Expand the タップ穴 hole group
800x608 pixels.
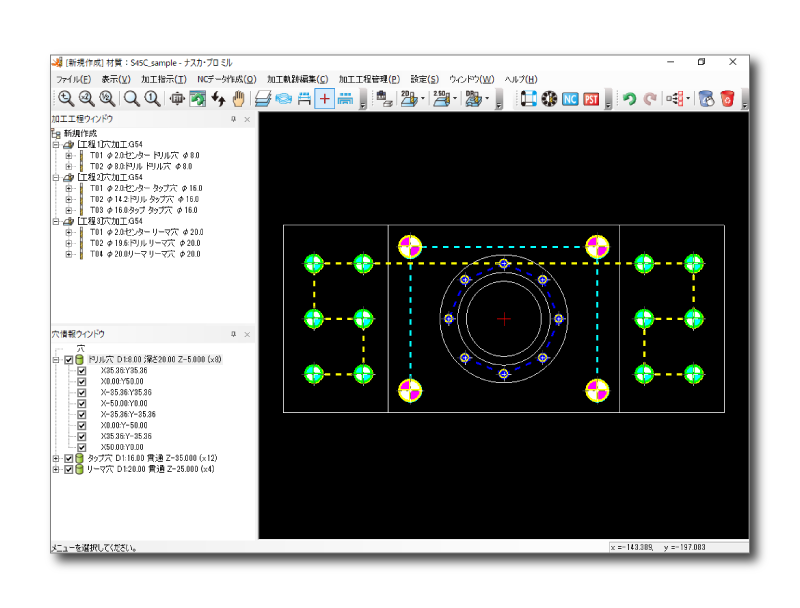56,459
